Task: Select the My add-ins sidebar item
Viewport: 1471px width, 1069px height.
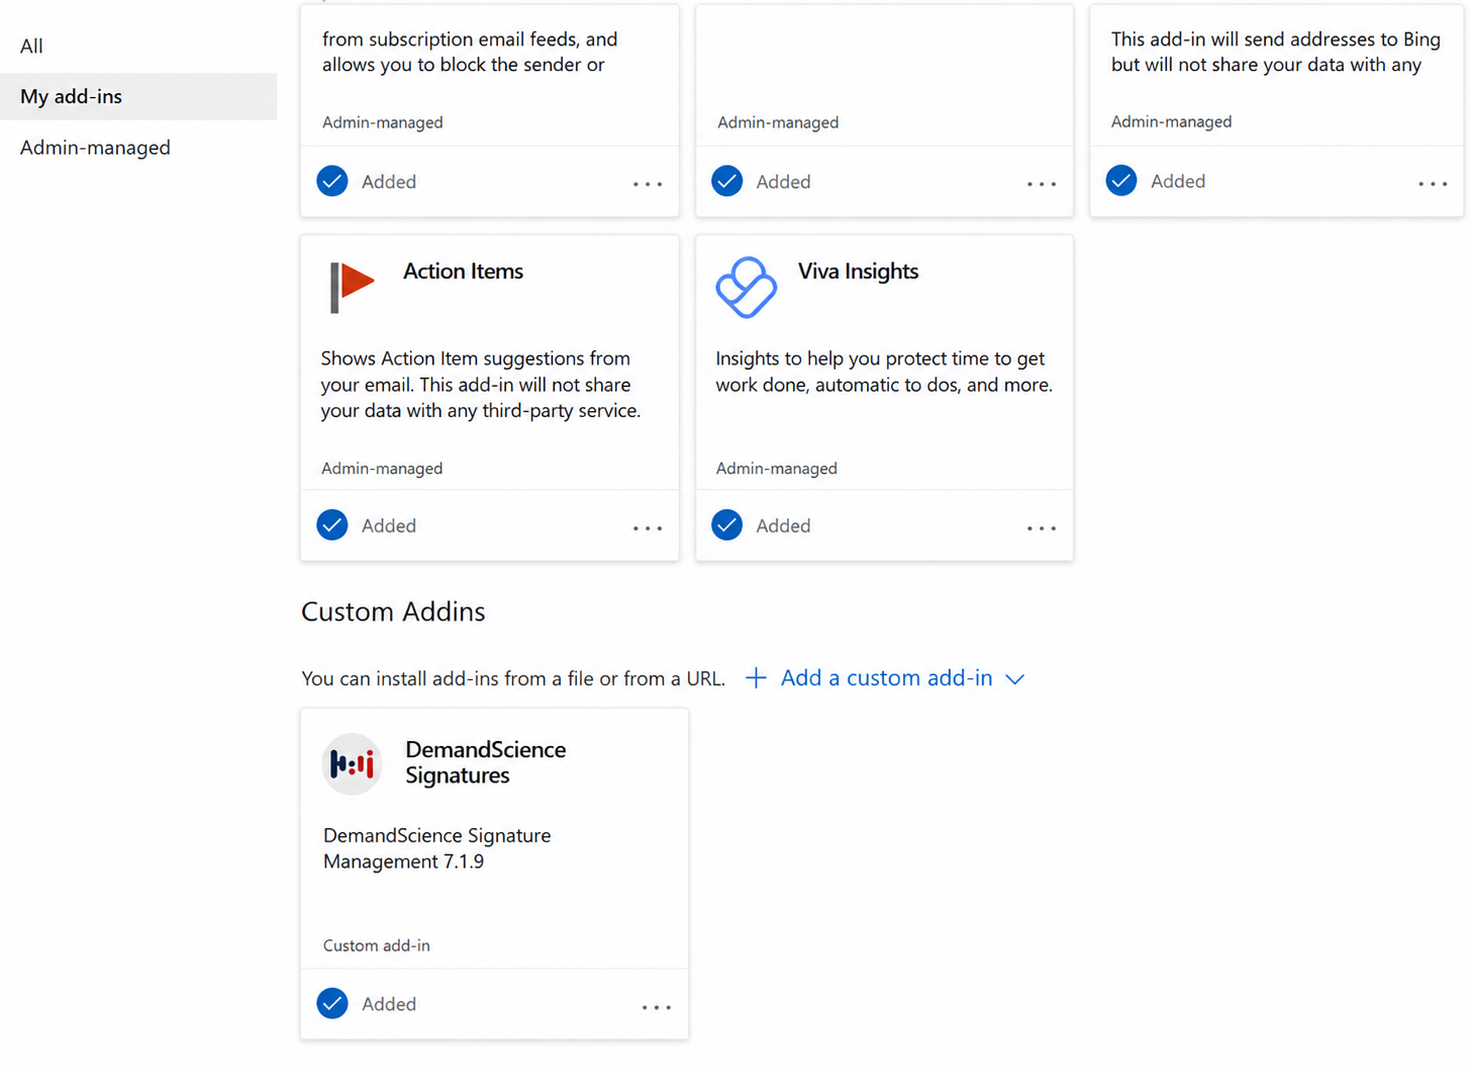Action: click(138, 96)
